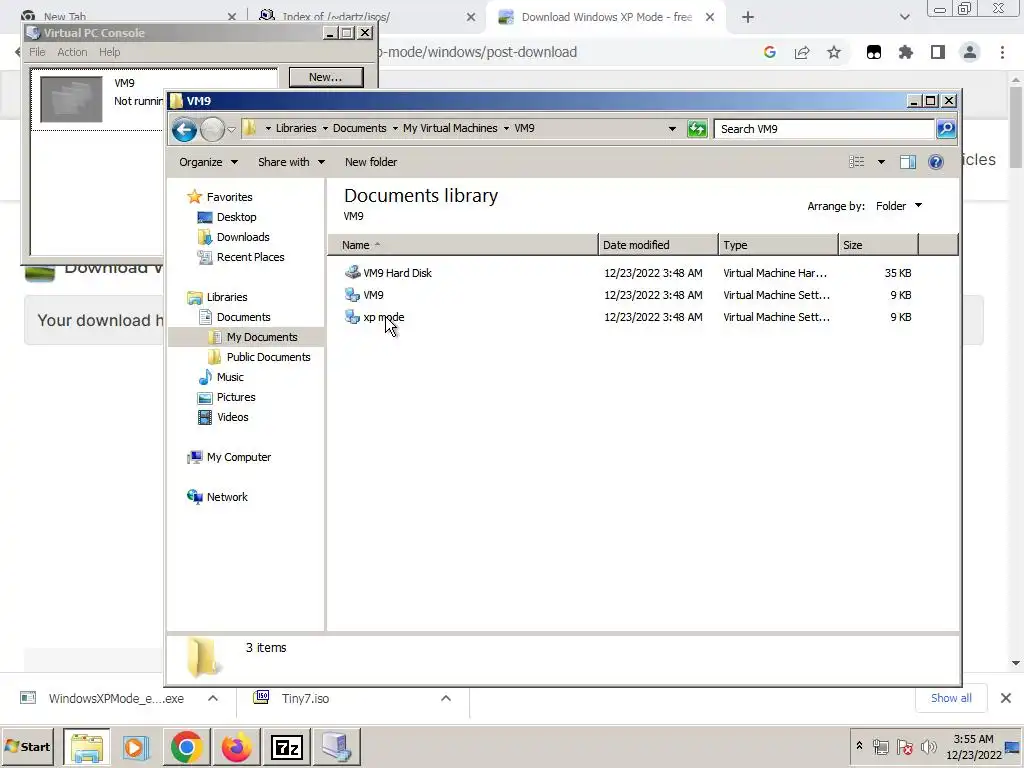Open a new Chrome tab
1024x768 pixels.
tap(748, 17)
